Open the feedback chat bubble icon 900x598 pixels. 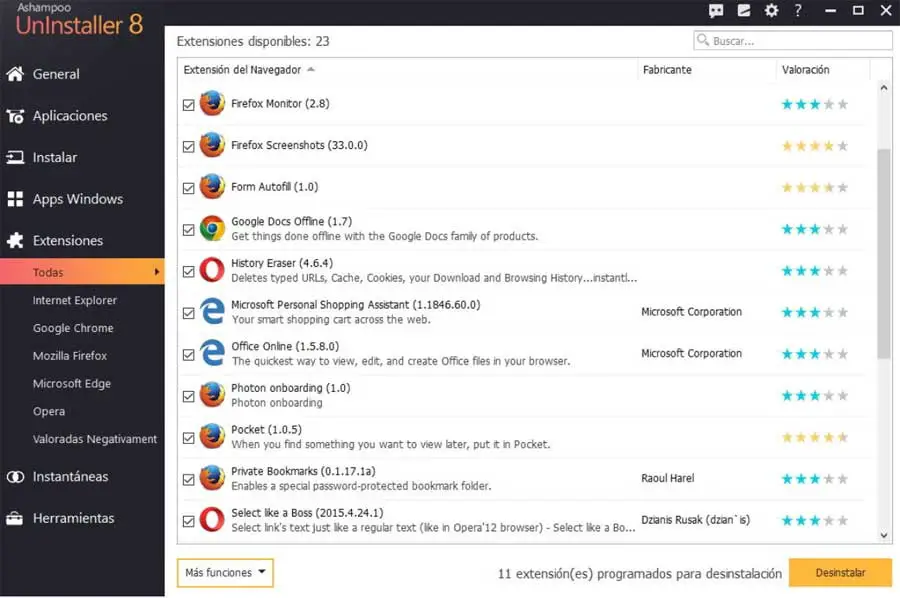pyautogui.click(x=716, y=11)
